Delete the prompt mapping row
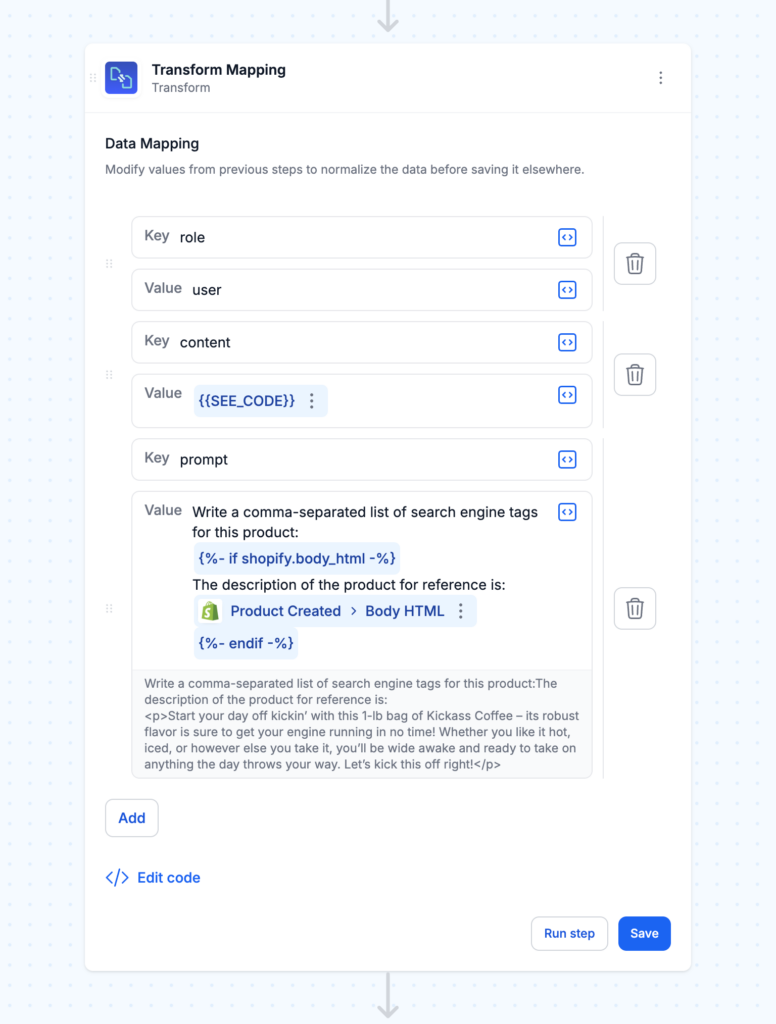Image resolution: width=776 pixels, height=1024 pixels. click(634, 608)
